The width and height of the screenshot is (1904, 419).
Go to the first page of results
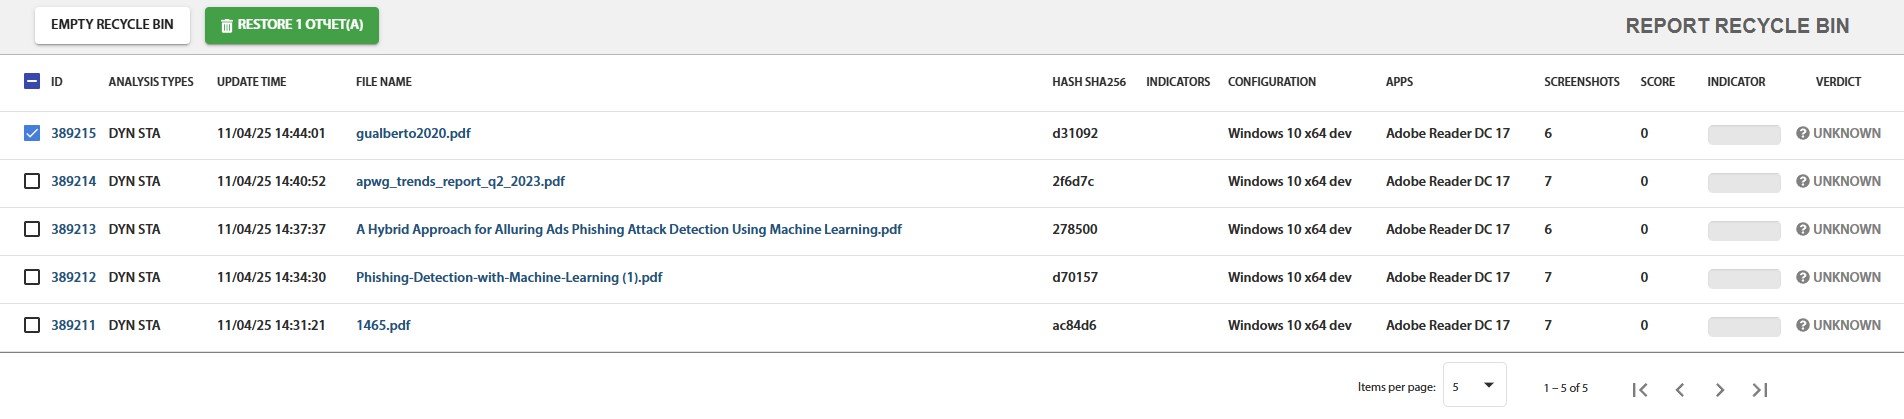[1639, 390]
